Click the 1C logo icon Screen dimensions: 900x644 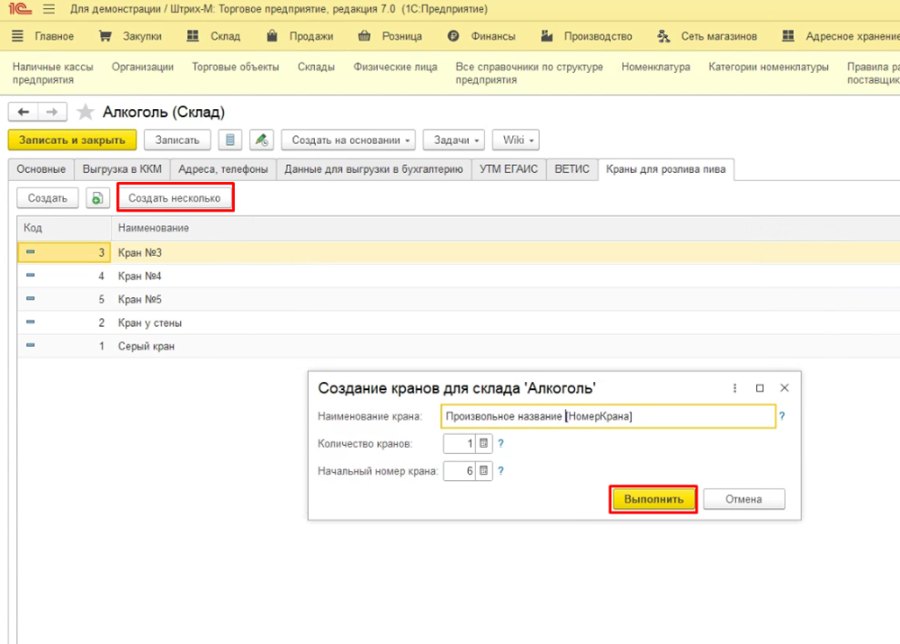pyautogui.click(x=20, y=9)
